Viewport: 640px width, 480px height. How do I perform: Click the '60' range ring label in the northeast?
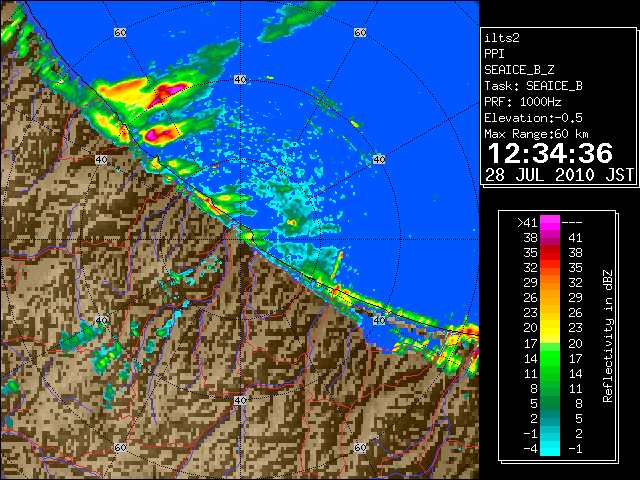360,32
